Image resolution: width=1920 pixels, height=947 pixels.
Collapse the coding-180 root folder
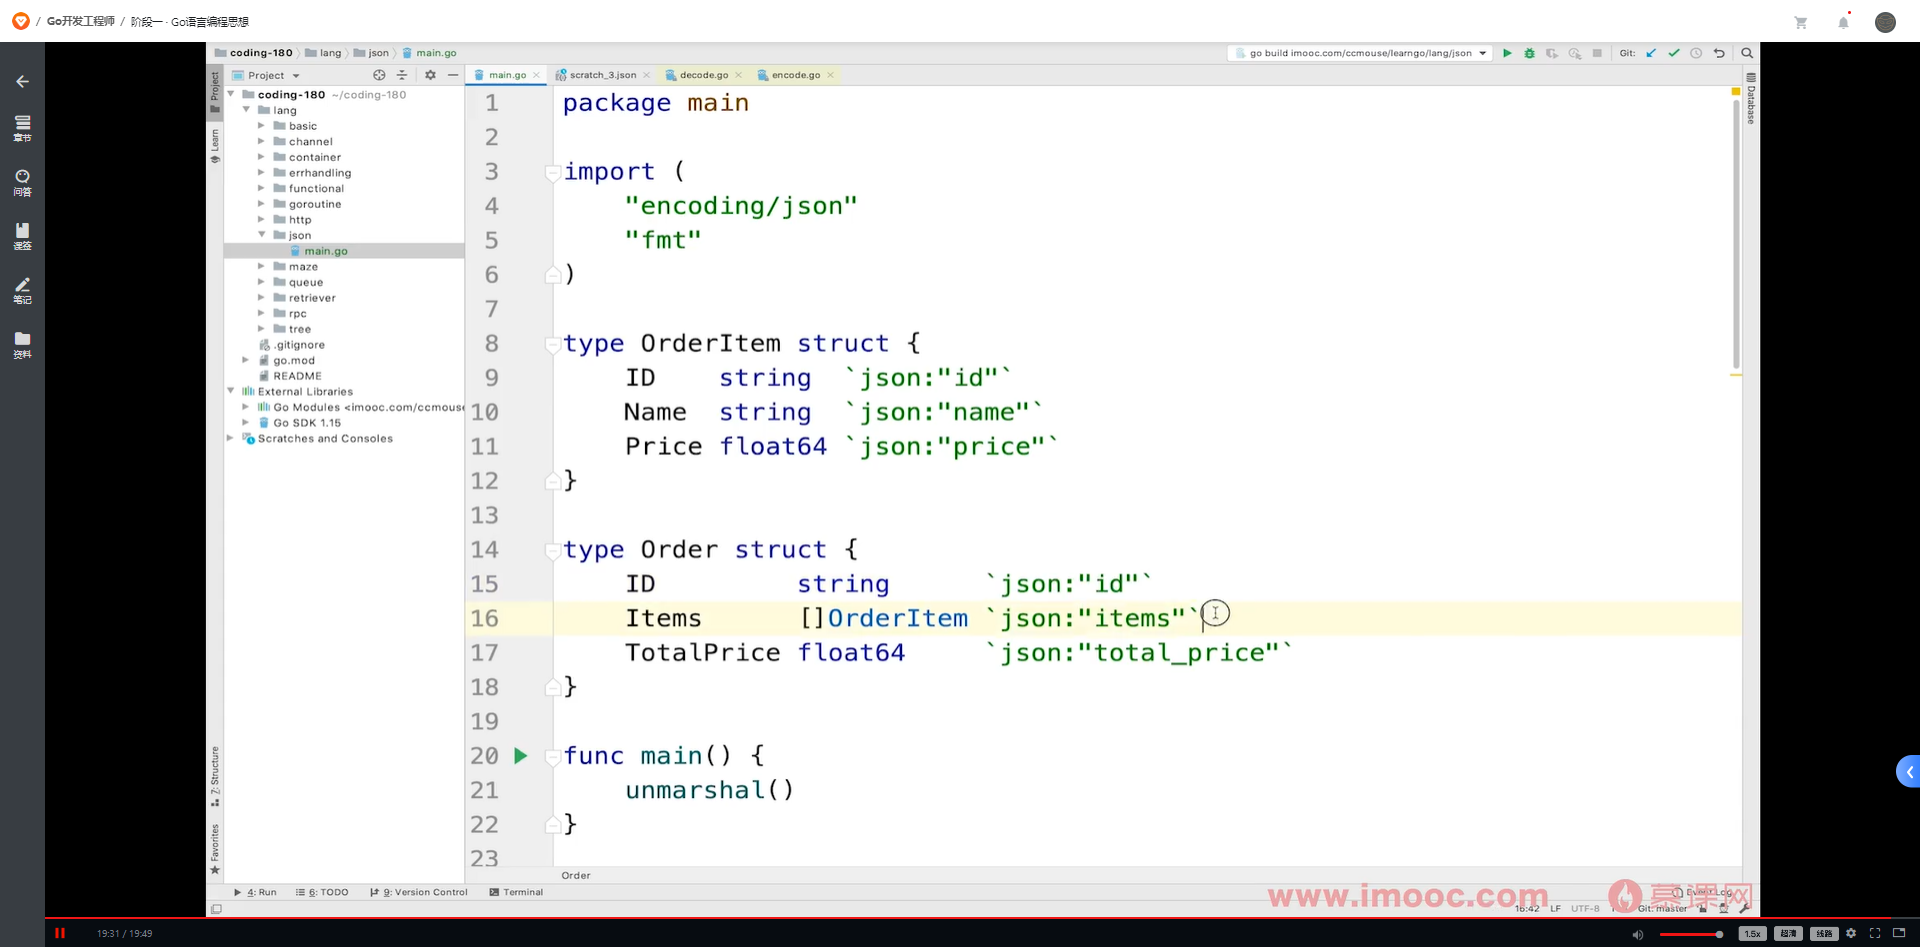tap(231, 94)
